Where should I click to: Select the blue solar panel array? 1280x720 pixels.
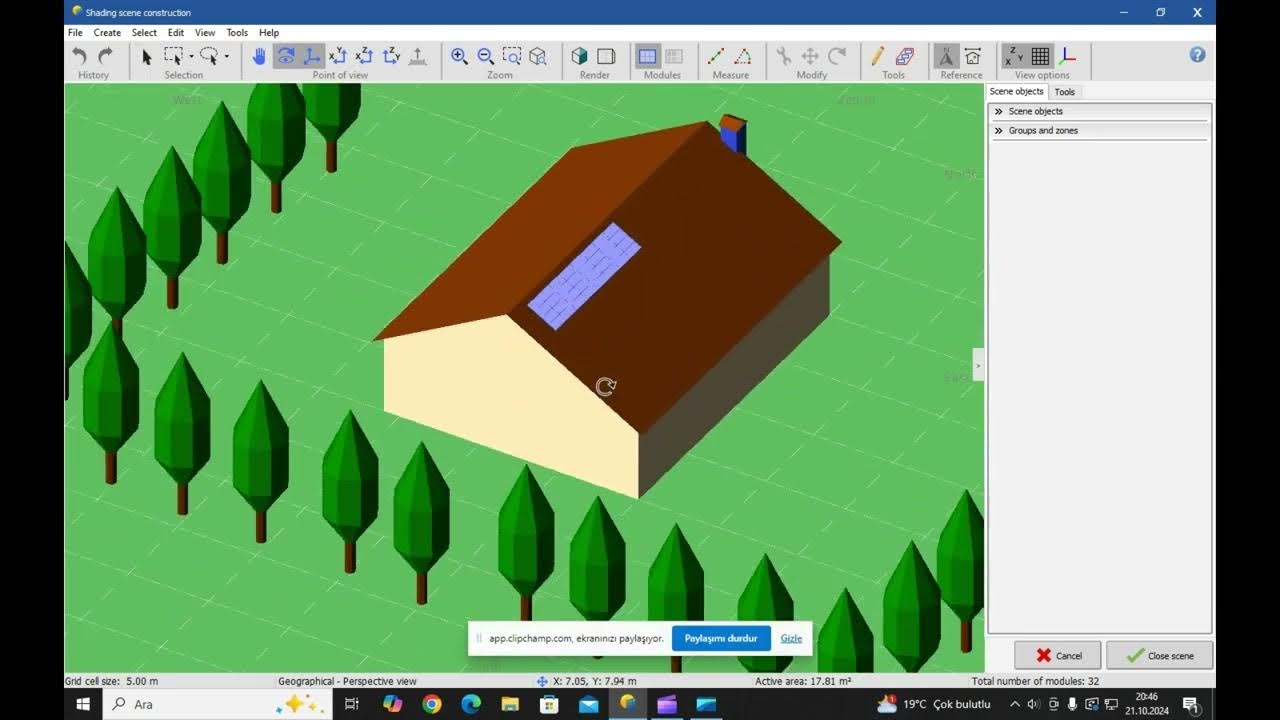click(x=584, y=276)
